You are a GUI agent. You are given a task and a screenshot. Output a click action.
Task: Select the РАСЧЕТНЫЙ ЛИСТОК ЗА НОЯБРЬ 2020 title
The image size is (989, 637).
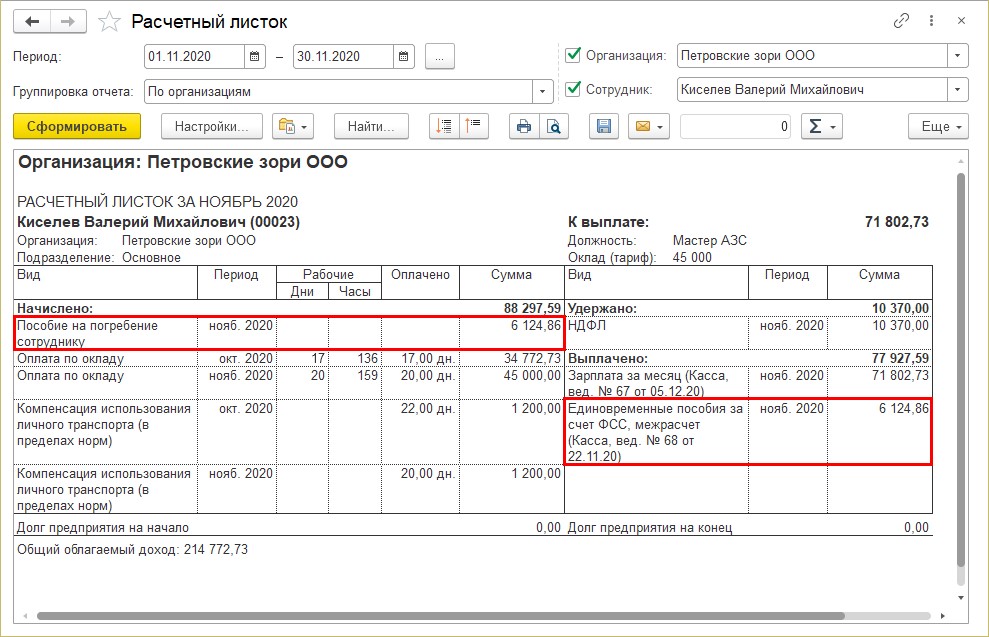(x=157, y=202)
